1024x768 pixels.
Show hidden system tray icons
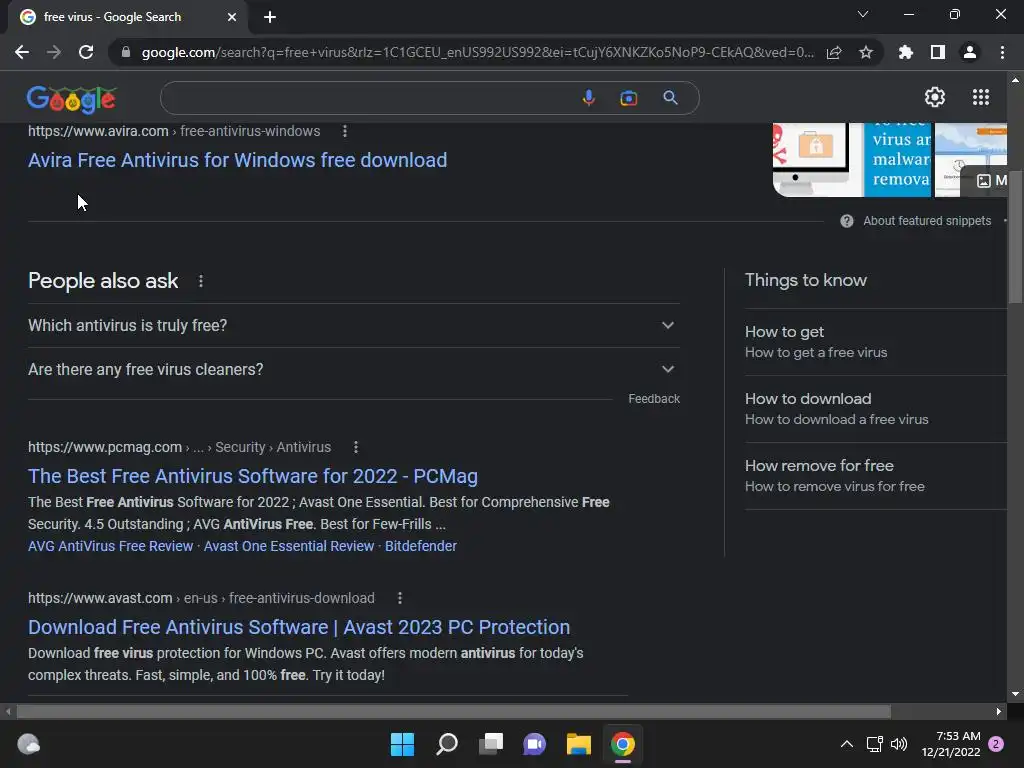pos(846,744)
